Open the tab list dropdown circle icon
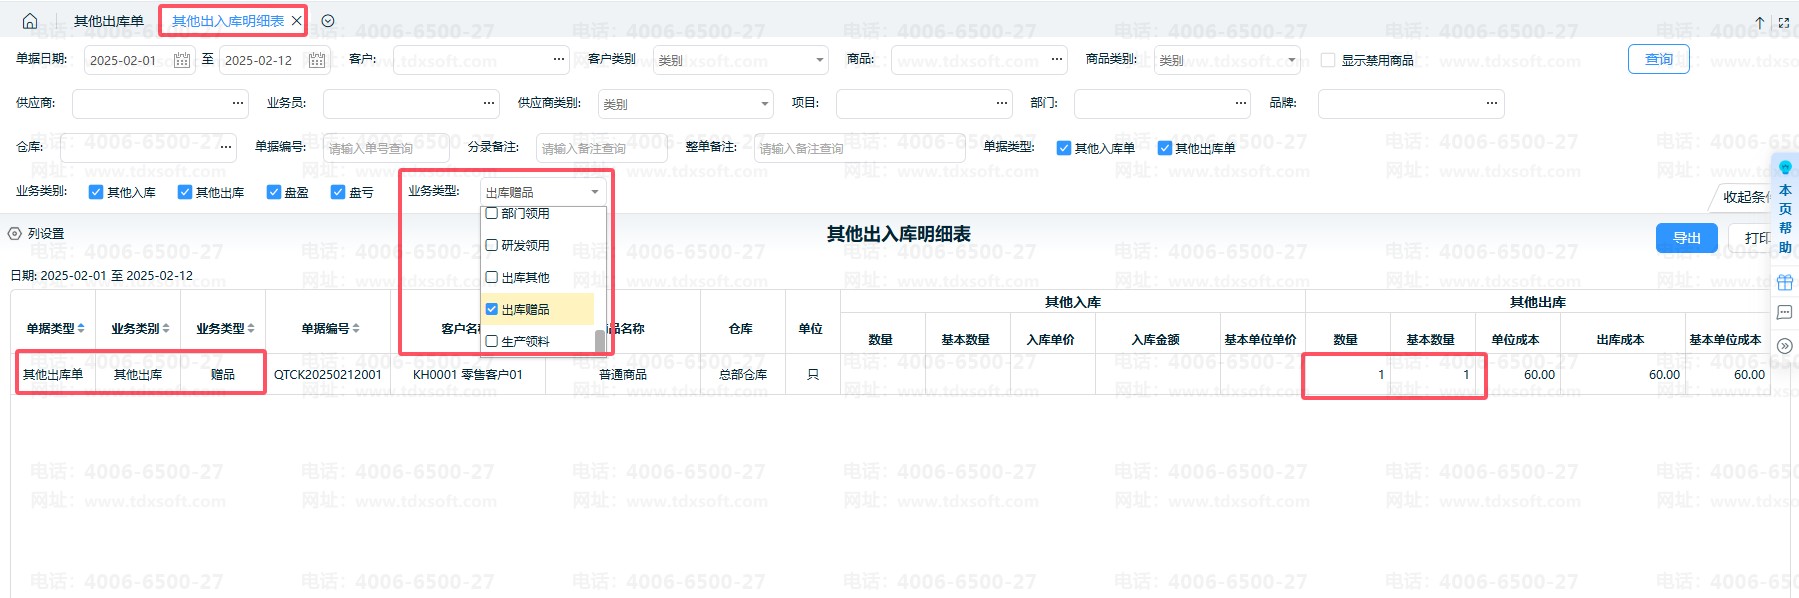The height and width of the screenshot is (598, 1799). pos(328,21)
